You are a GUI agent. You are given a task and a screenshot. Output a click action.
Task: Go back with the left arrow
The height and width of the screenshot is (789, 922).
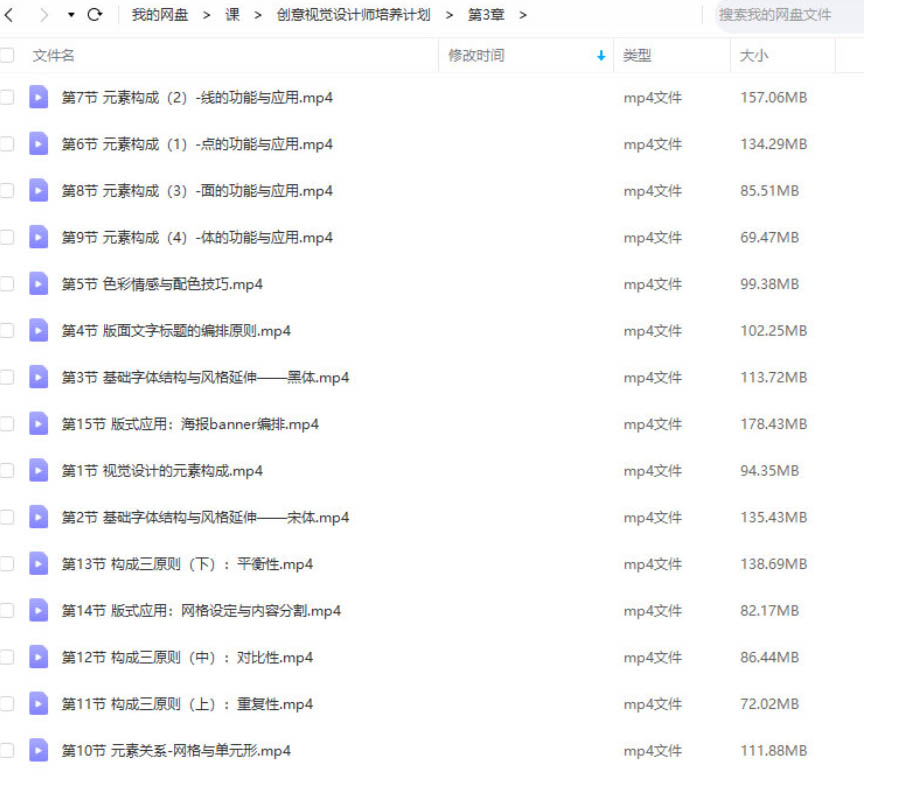9,15
